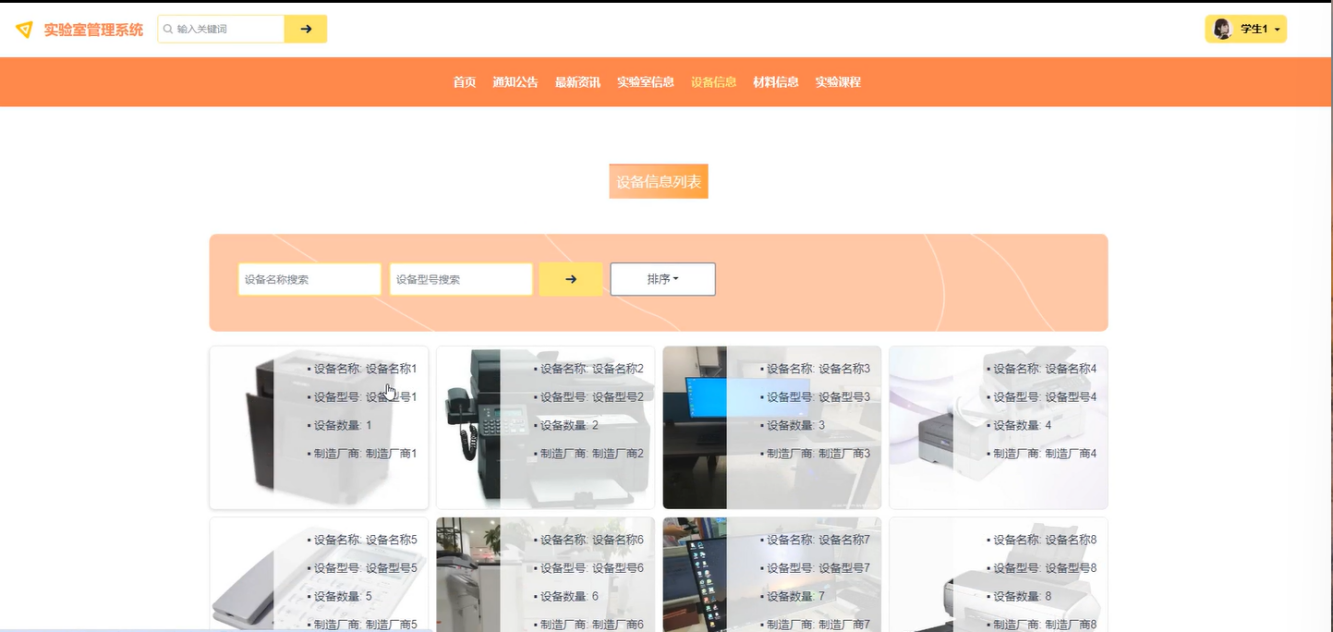Image resolution: width=1333 pixels, height=632 pixels.
Task: Open 材料信息 navigation item
Action: click(776, 82)
